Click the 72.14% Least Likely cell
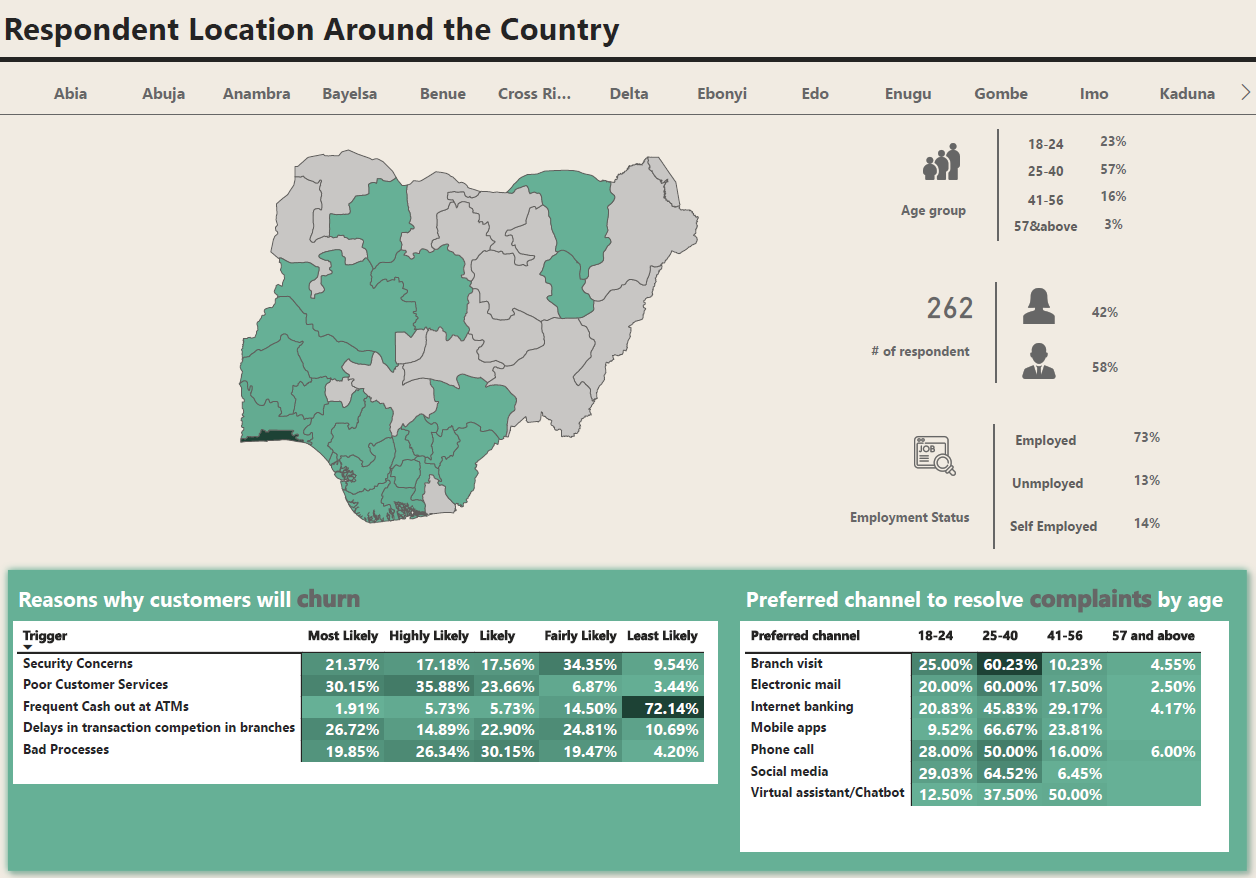1257x878 pixels. (x=662, y=707)
